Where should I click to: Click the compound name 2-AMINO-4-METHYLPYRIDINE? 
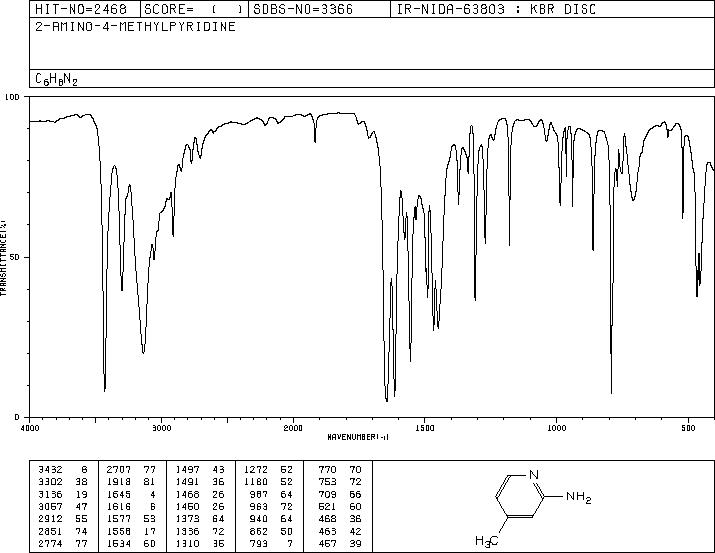point(135,26)
